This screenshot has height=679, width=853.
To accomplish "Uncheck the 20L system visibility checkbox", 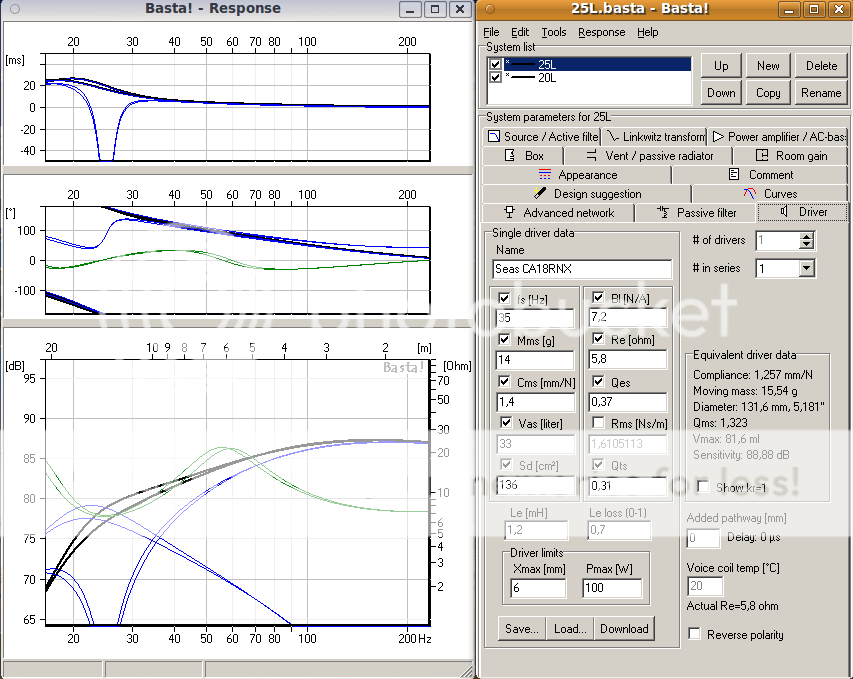I will click(496, 77).
